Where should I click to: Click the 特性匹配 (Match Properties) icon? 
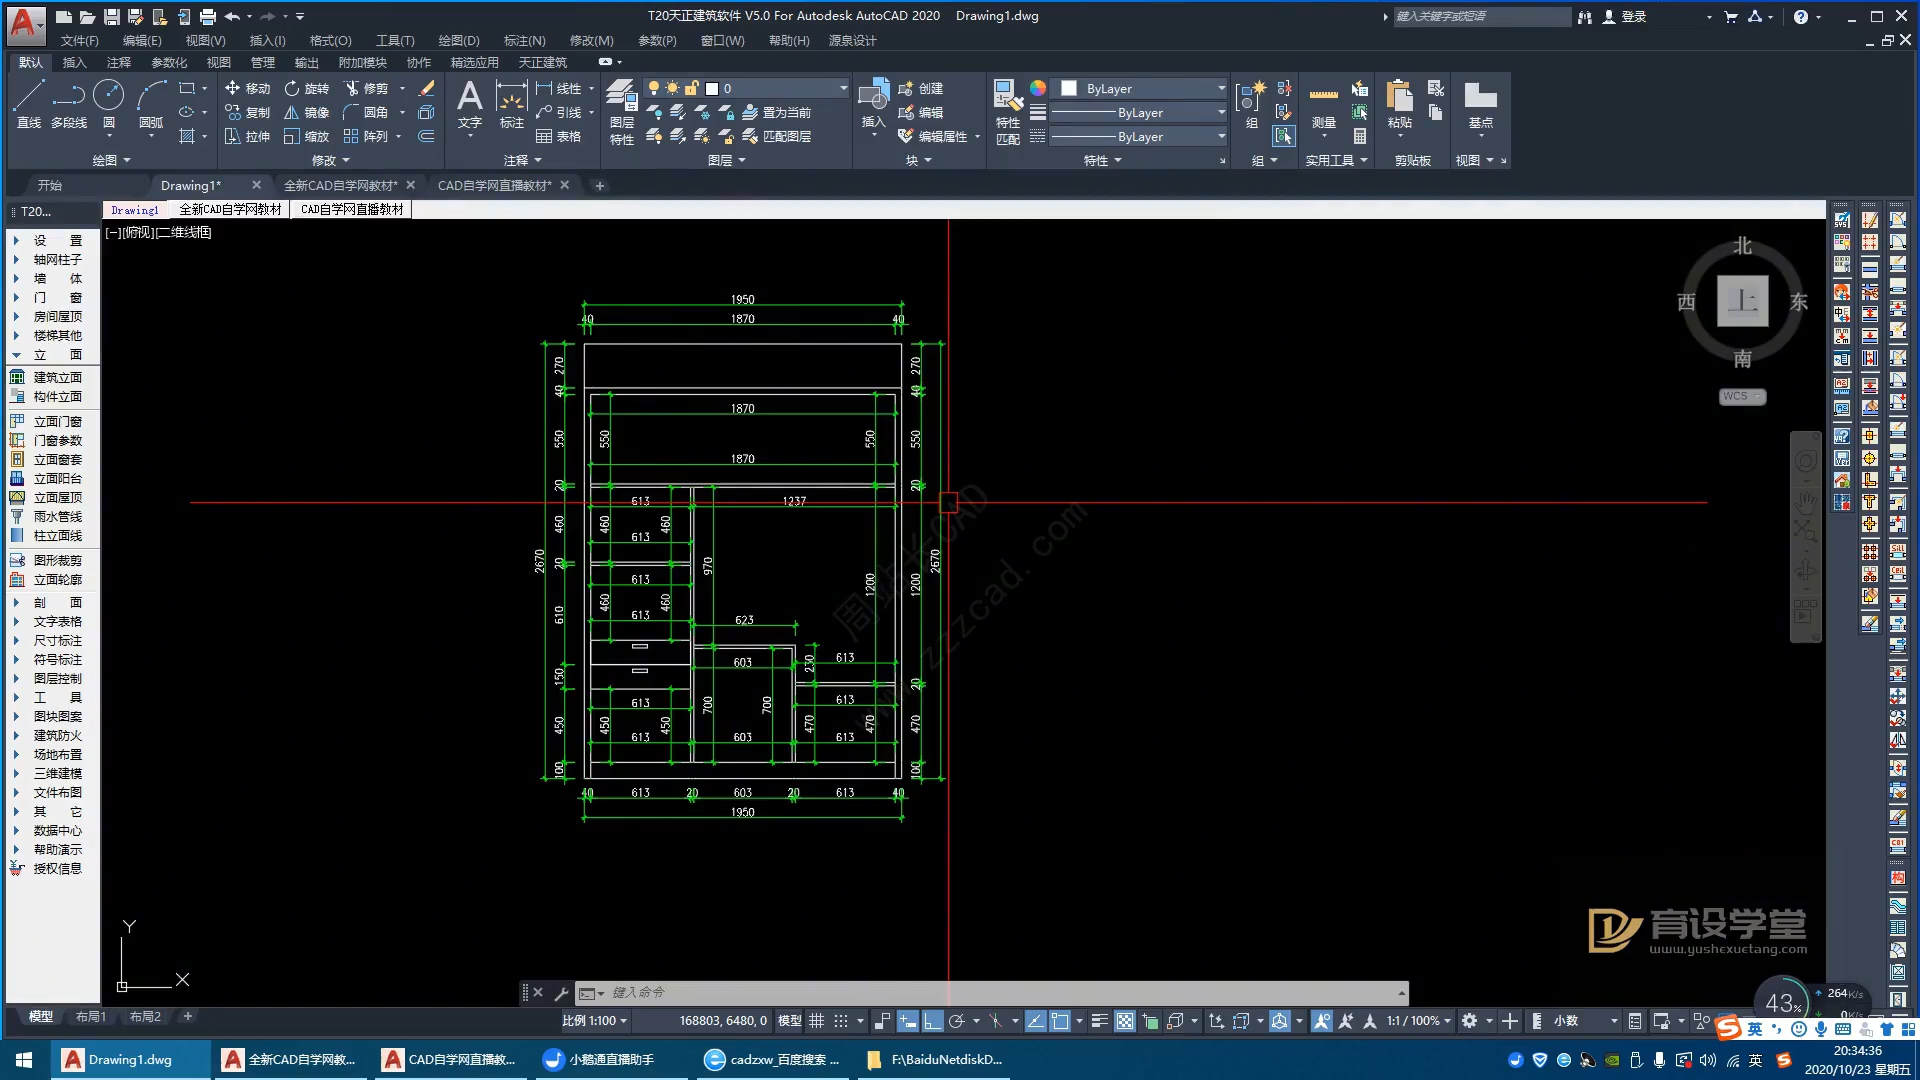pyautogui.click(x=1008, y=112)
